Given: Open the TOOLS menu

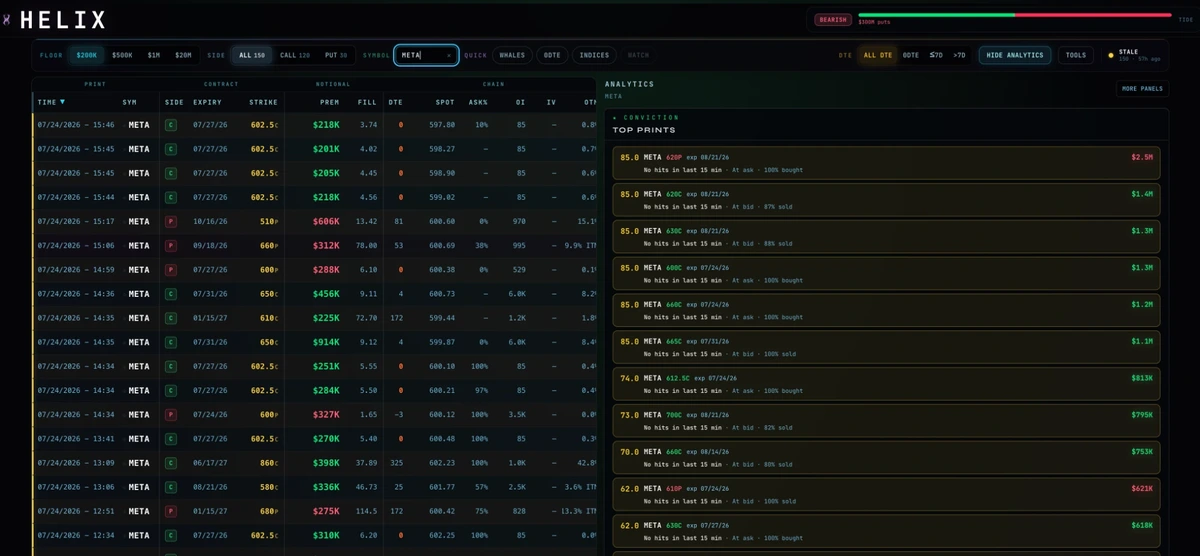Looking at the screenshot, I should pos(1076,55).
